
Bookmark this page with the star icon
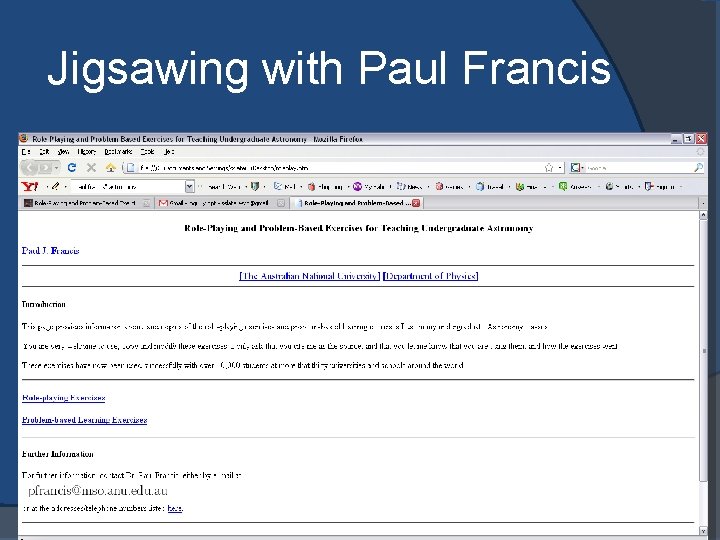[x=549, y=168]
